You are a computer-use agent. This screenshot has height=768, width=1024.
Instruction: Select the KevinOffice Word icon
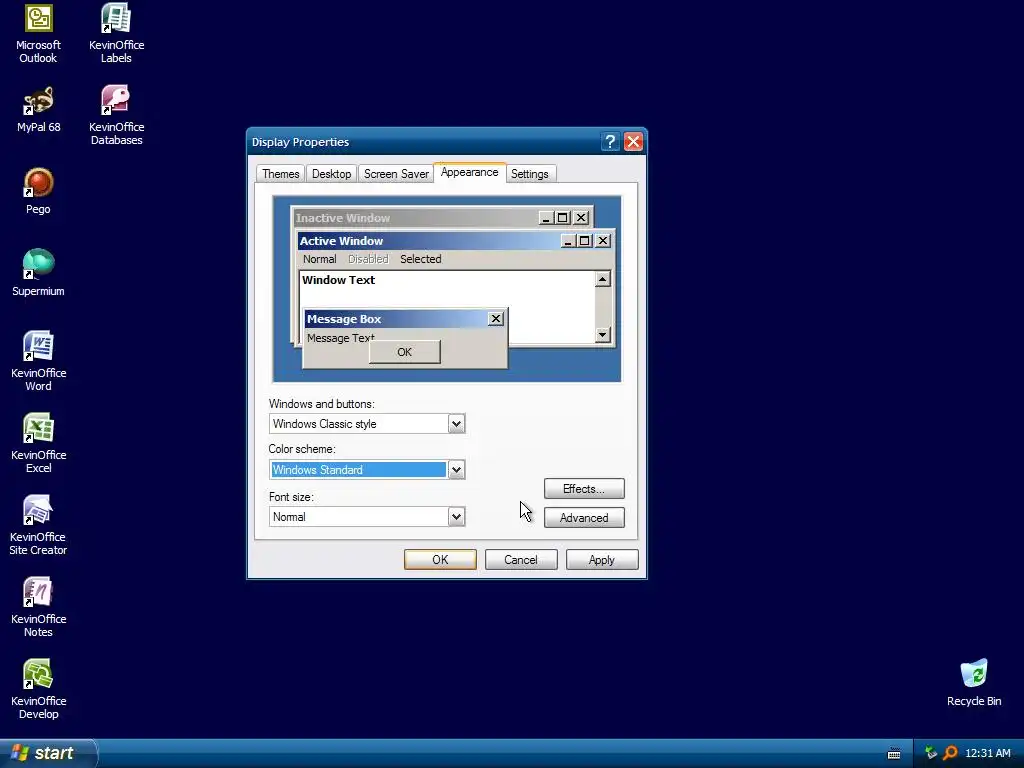(x=39, y=361)
